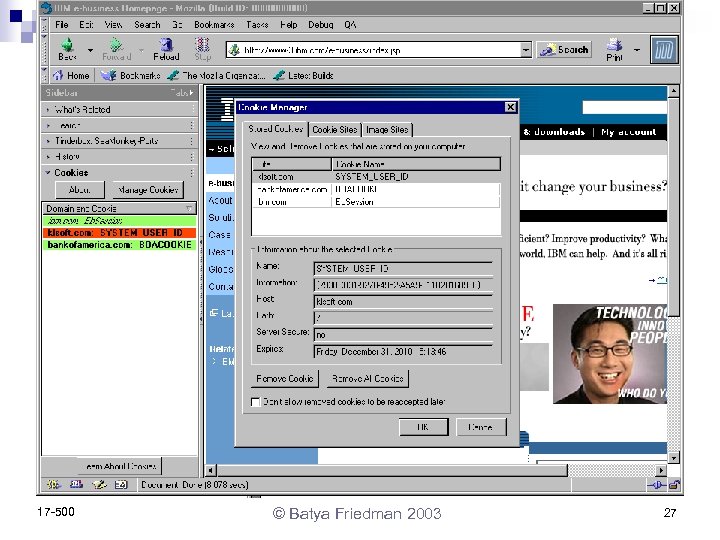
Task: Open the Print options dropdown arrow
Action: (637, 50)
